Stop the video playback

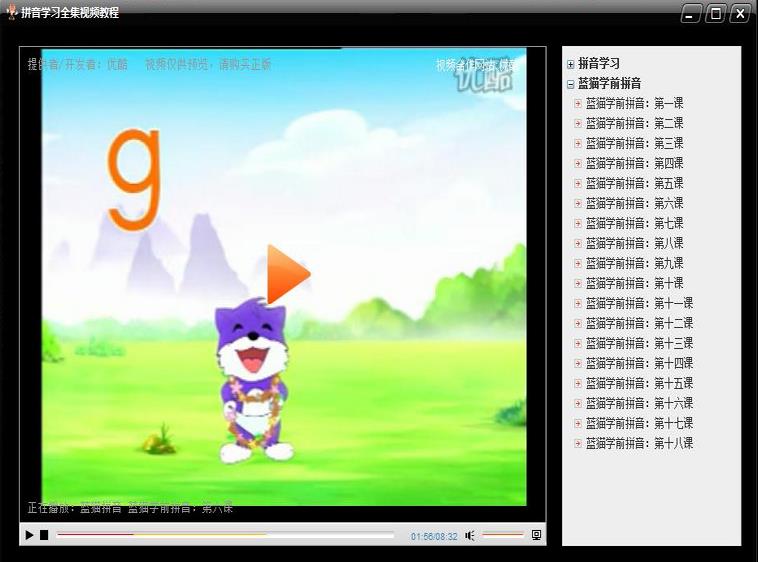click(44, 536)
